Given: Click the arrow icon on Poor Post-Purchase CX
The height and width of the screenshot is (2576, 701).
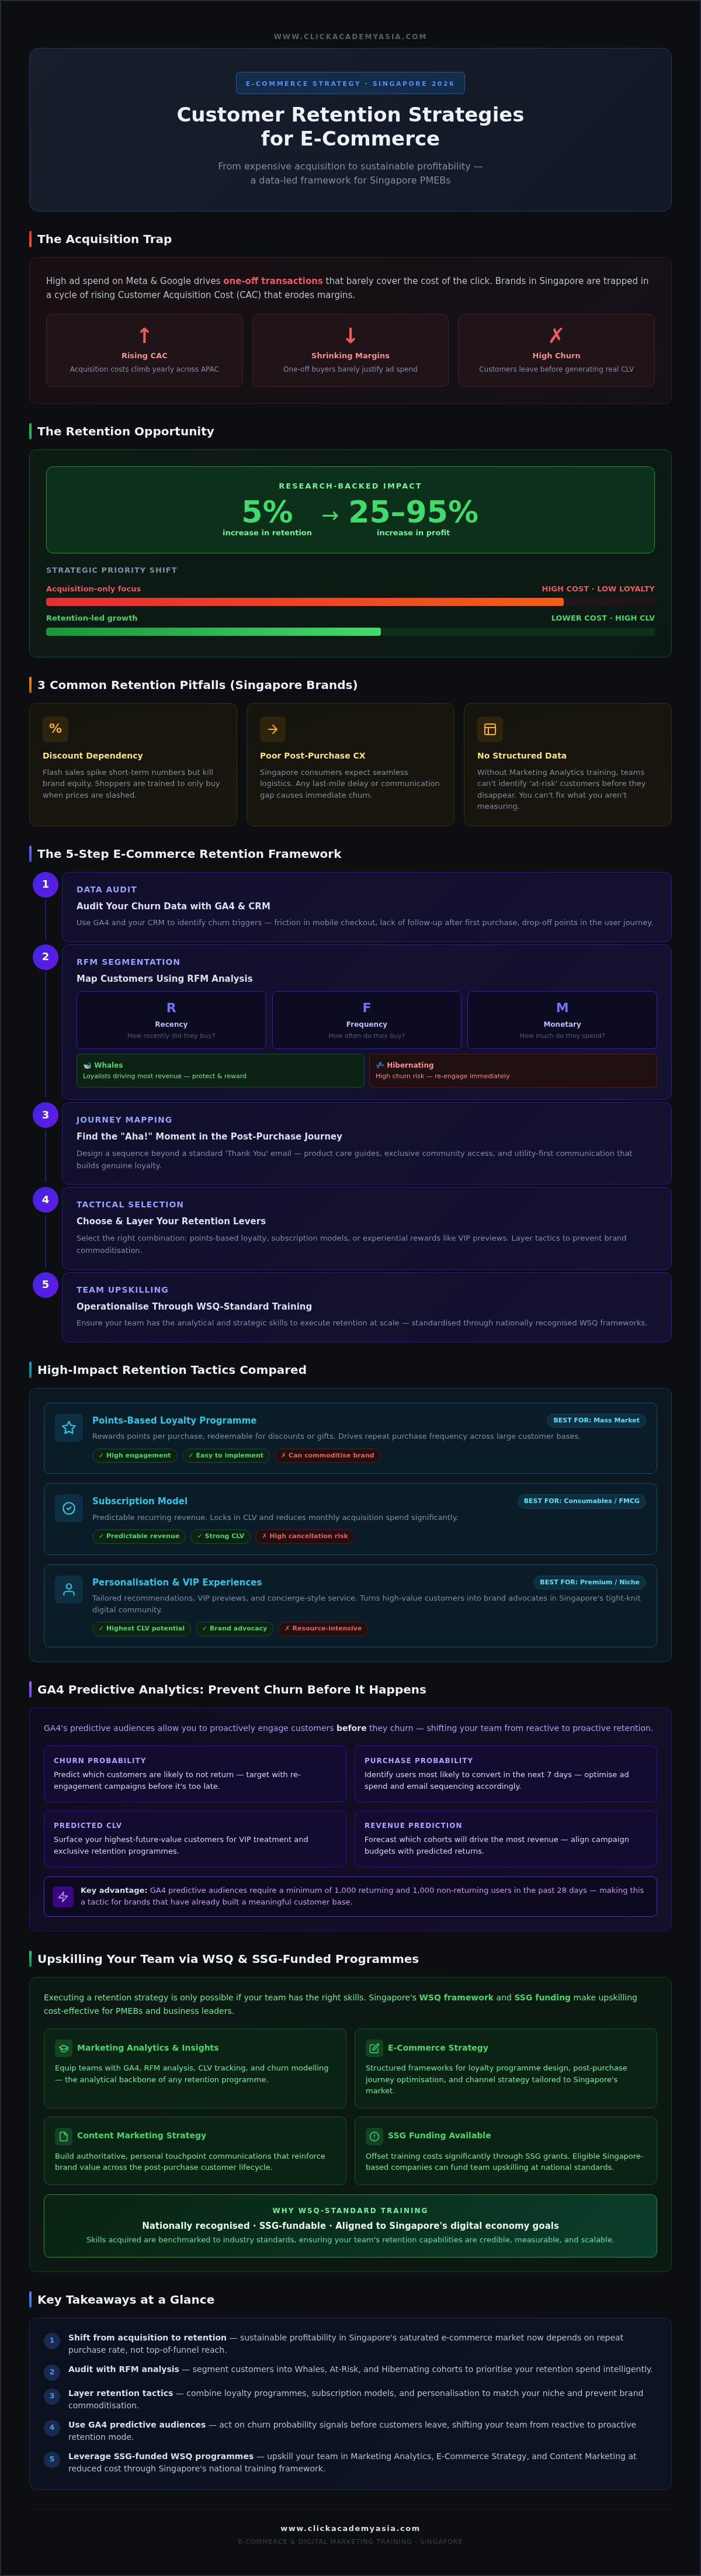Looking at the screenshot, I should tap(273, 729).
